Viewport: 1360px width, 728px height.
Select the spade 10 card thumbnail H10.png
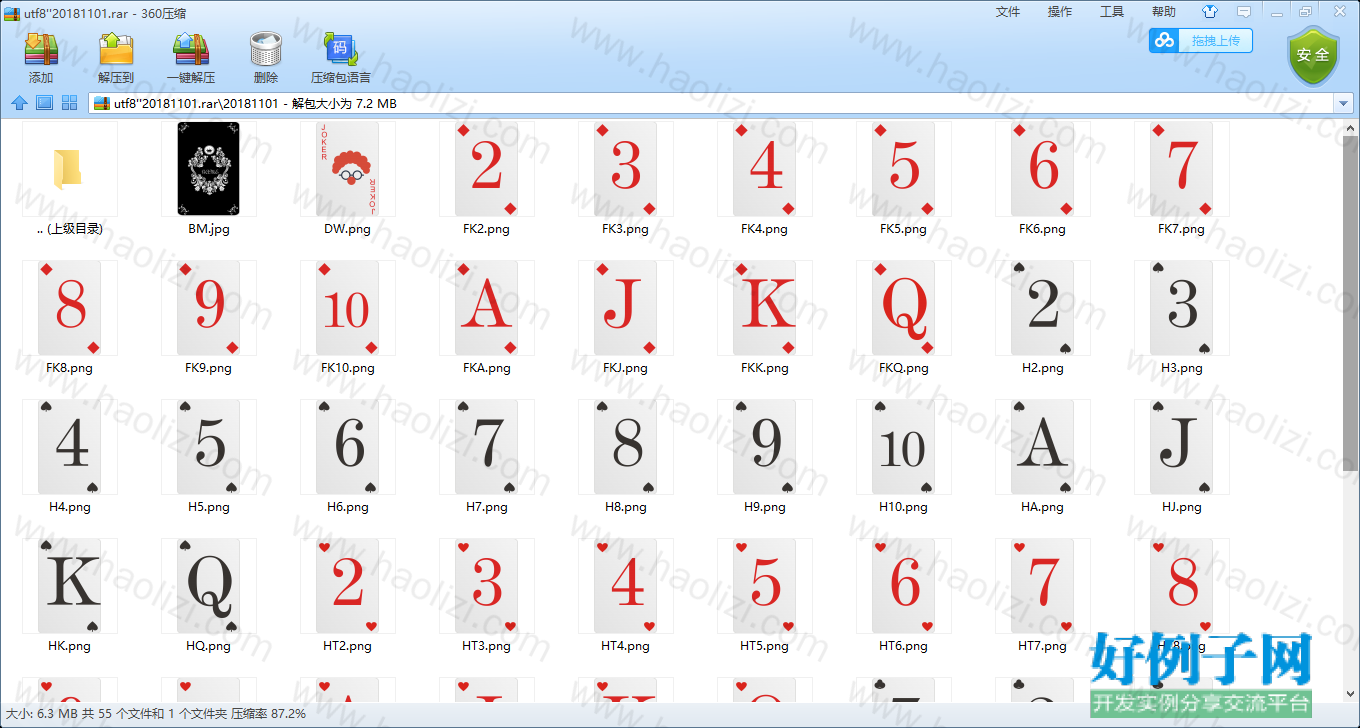904,447
